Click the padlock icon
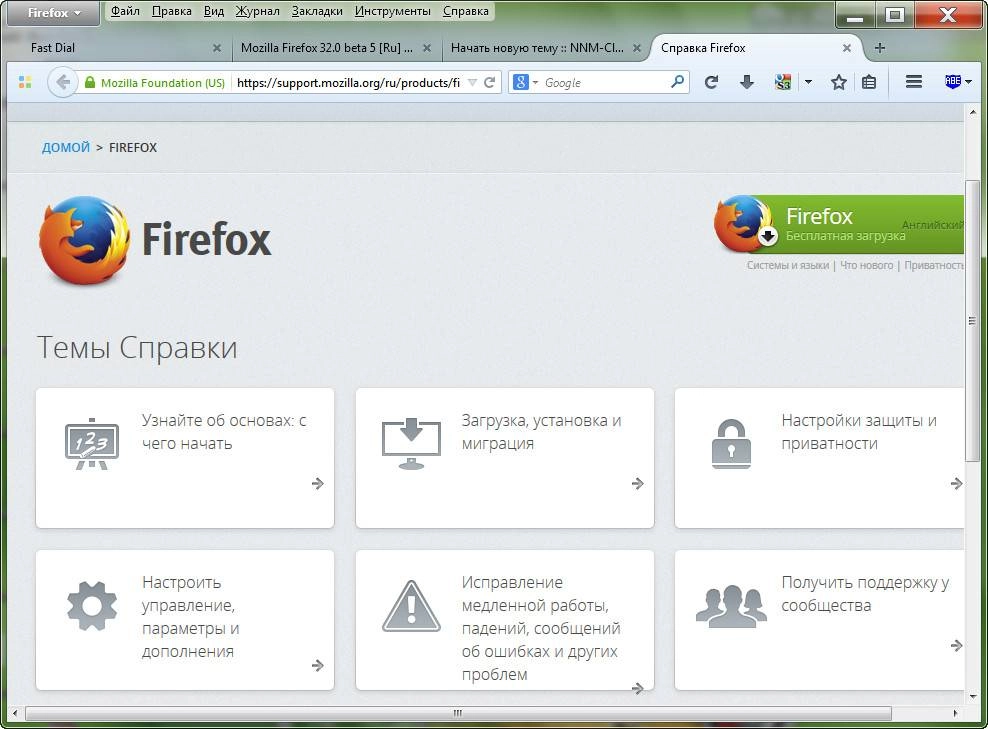The image size is (988, 729). 731,444
